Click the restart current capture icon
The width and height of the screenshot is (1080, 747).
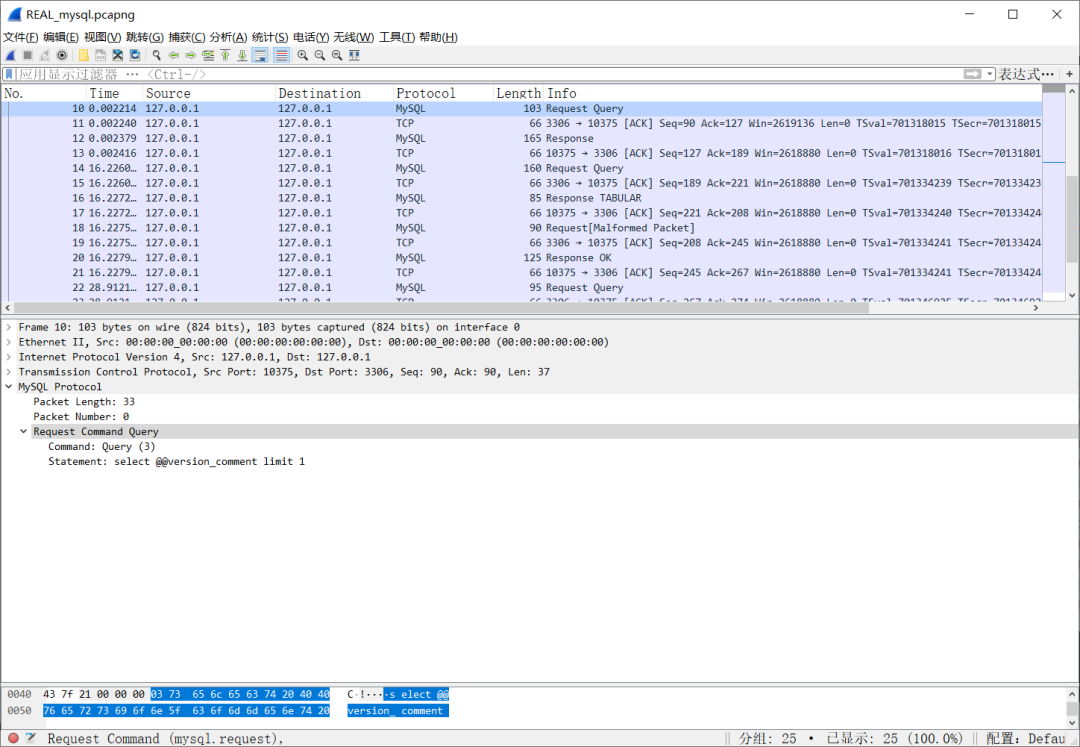45,56
